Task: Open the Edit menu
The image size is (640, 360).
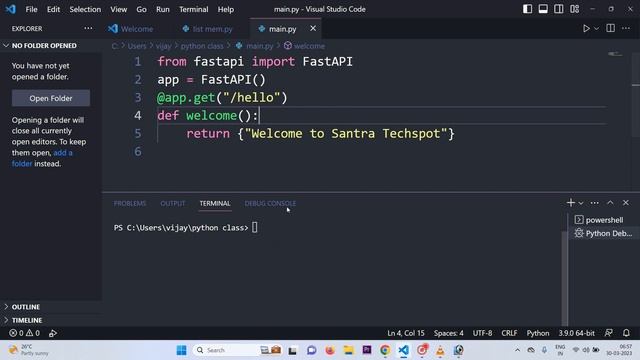Action: tap(53, 9)
